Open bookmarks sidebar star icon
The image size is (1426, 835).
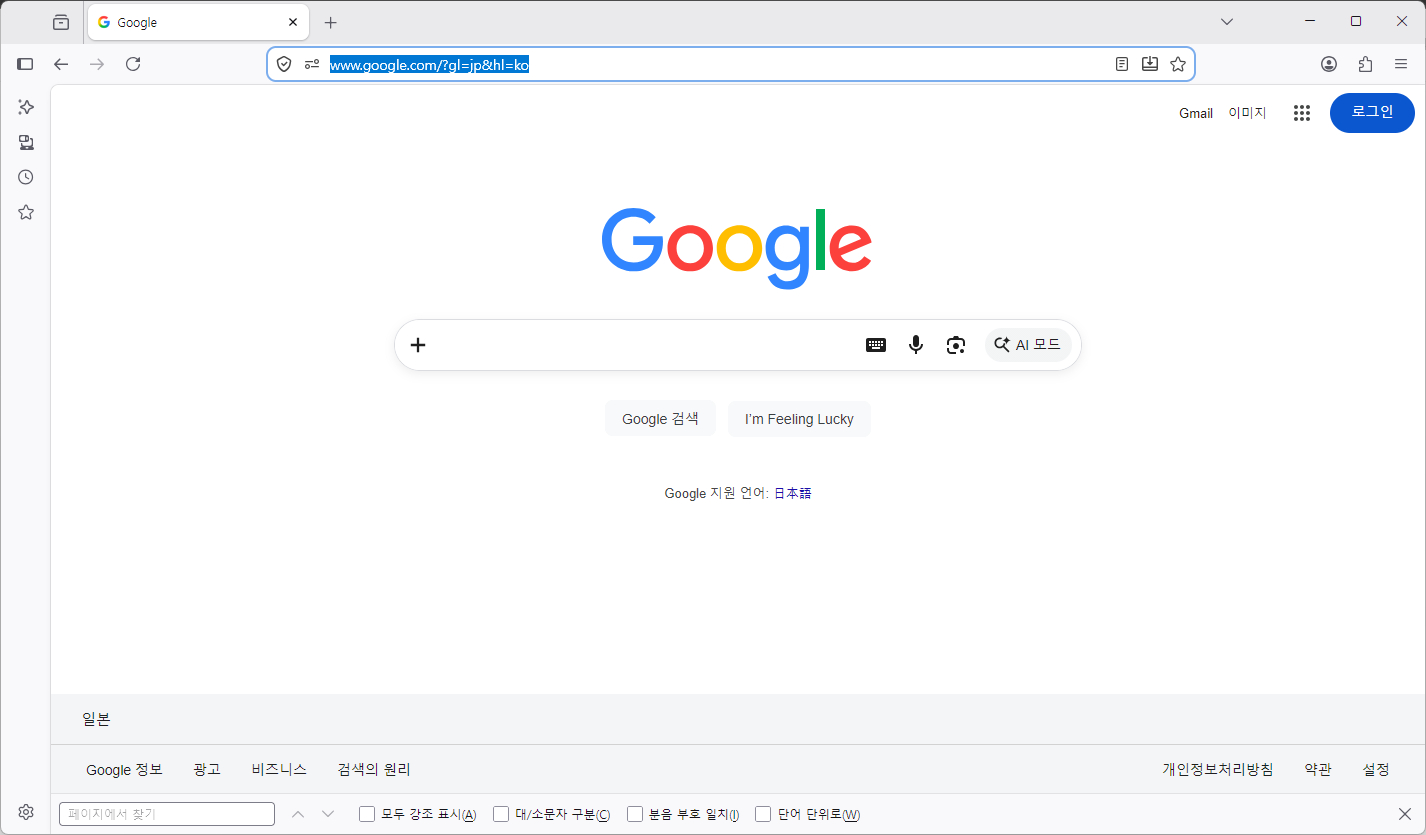click(26, 212)
